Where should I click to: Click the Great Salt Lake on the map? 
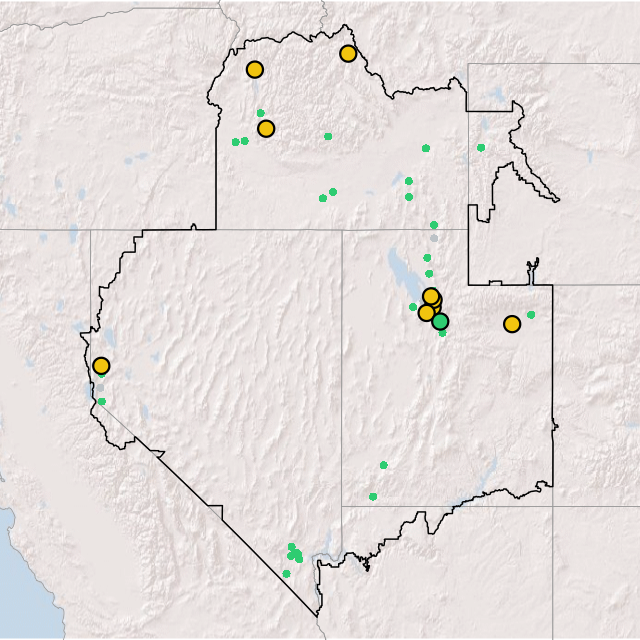(x=398, y=270)
